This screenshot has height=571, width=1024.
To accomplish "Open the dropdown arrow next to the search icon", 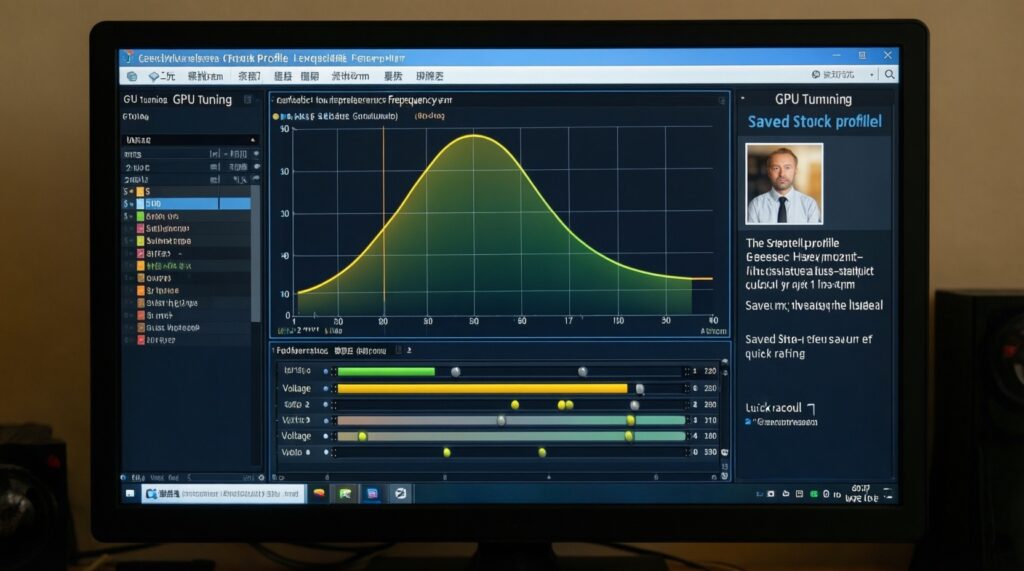I will pyautogui.click(x=872, y=75).
